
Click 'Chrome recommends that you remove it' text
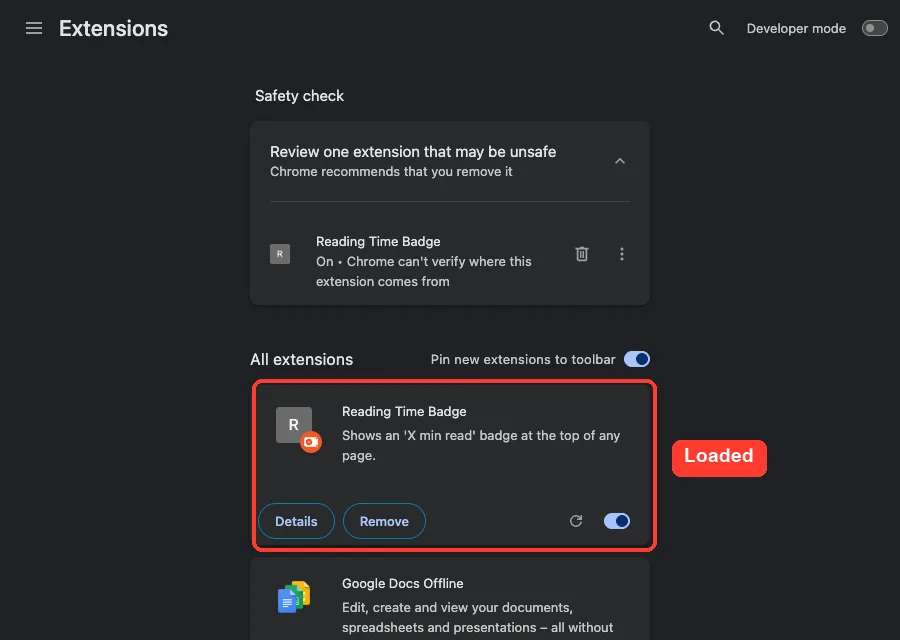[x=391, y=172]
